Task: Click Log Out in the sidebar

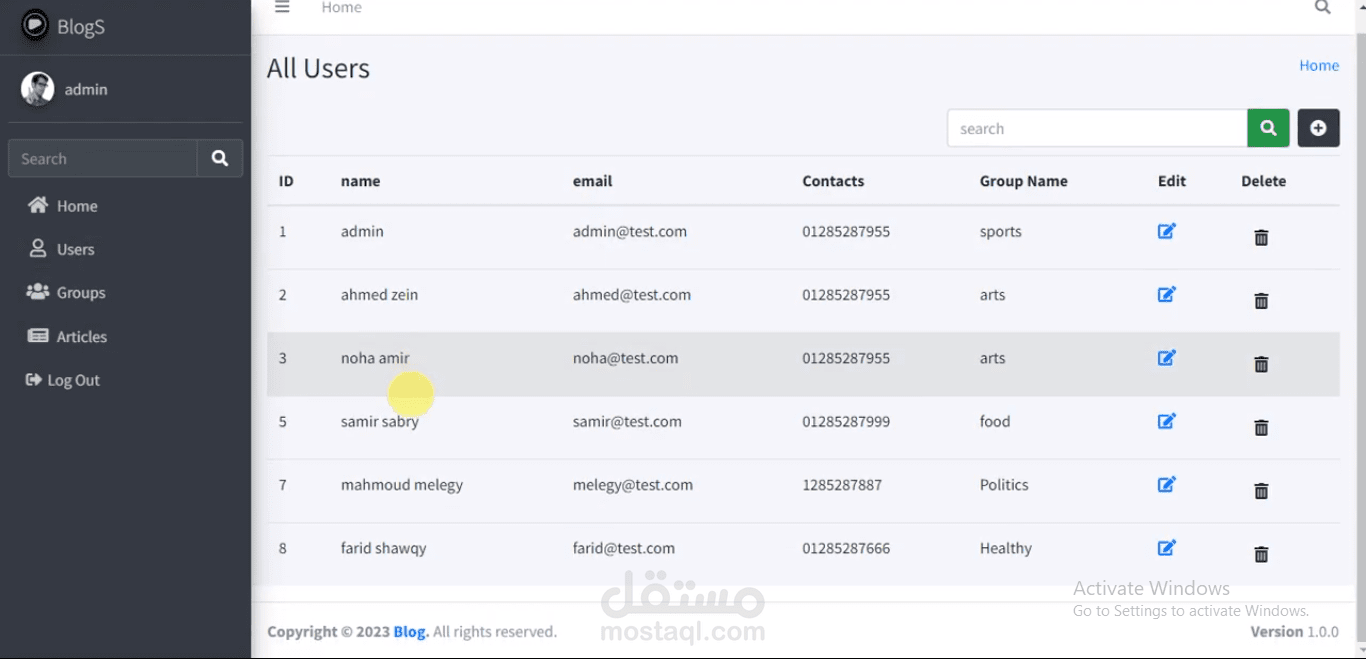Action: point(73,380)
